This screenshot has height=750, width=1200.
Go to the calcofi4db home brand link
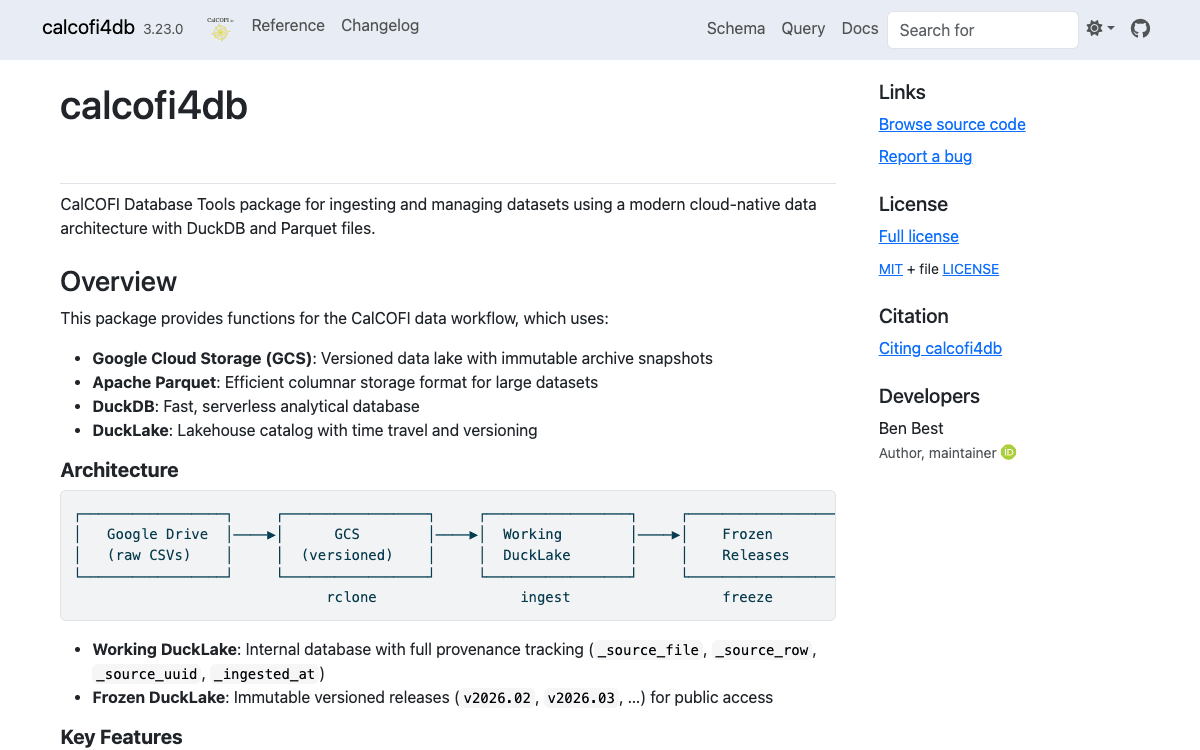point(88,27)
